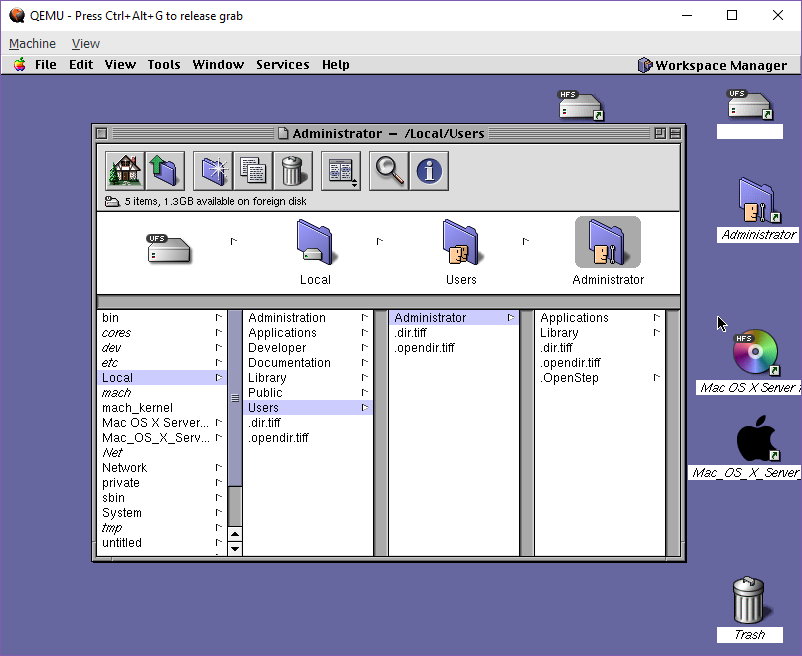Click the Duplicate files toolbar icon
This screenshot has height=656, width=802.
coord(253,171)
